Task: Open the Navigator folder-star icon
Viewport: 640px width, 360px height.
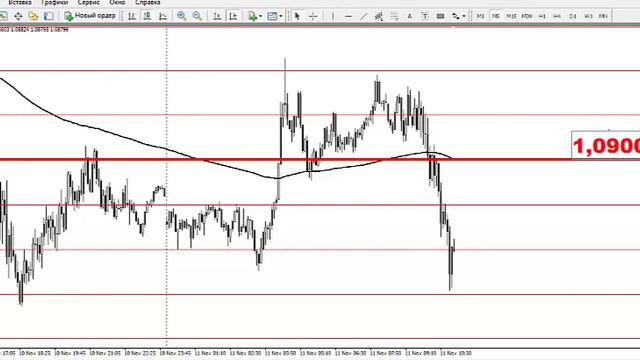Action: coord(33,16)
